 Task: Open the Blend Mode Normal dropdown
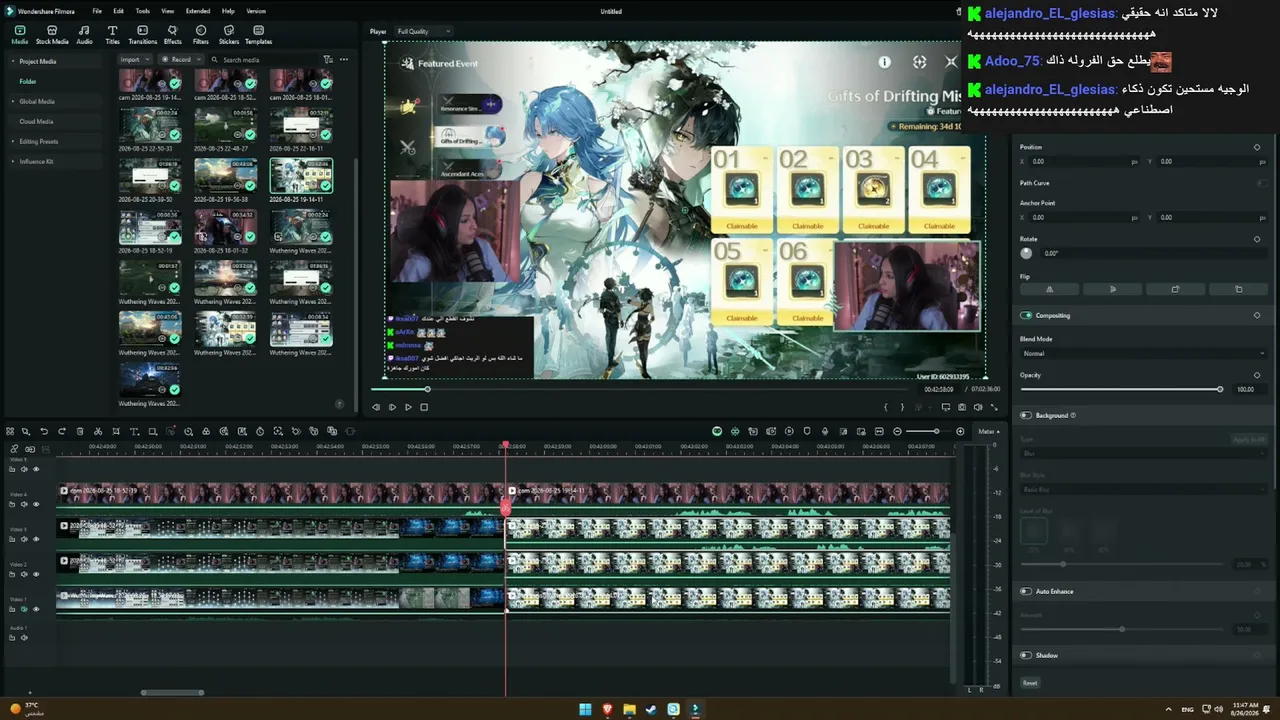(1143, 353)
